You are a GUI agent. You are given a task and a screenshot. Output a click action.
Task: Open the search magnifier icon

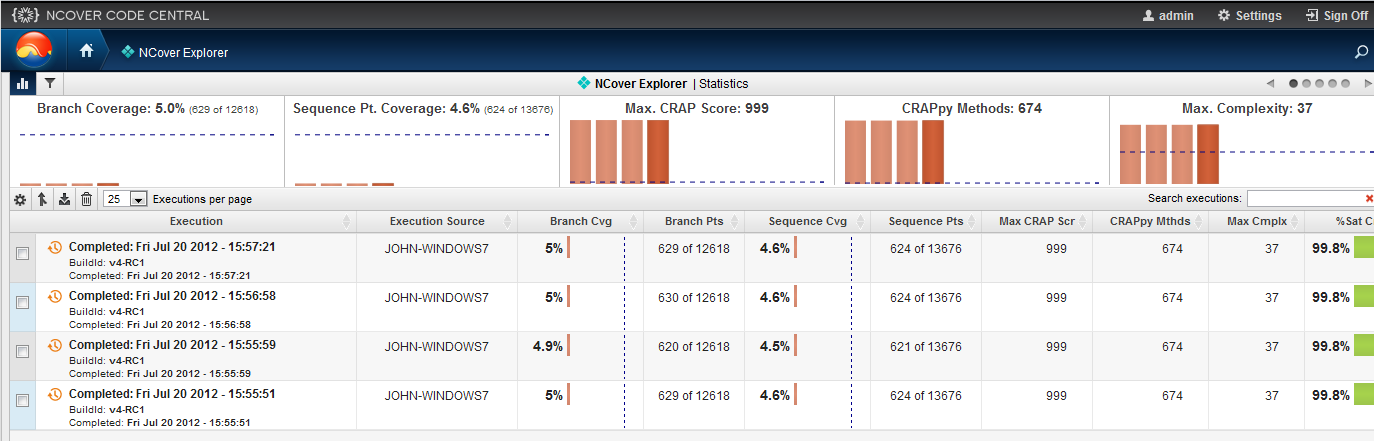(1361, 51)
